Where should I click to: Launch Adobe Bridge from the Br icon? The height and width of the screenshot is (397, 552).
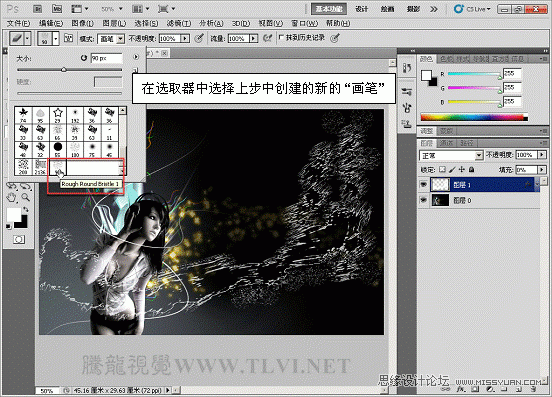(38, 9)
